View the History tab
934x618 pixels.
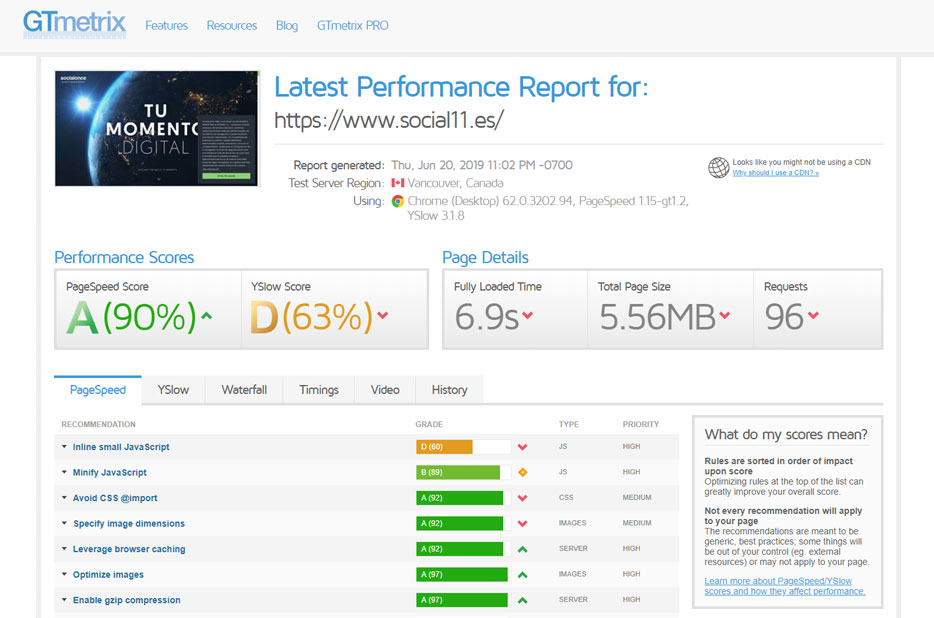point(449,390)
